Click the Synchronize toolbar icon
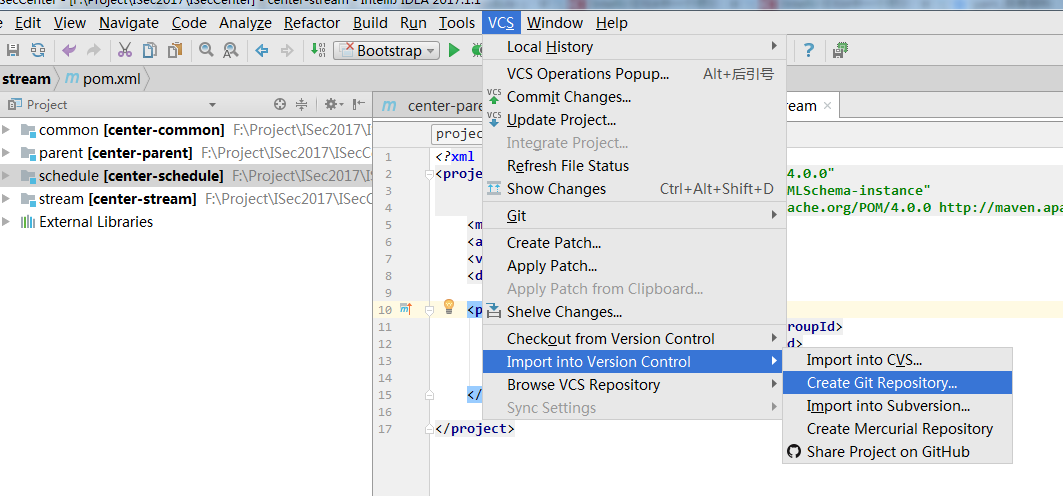The height and width of the screenshot is (496, 1063). (38, 50)
